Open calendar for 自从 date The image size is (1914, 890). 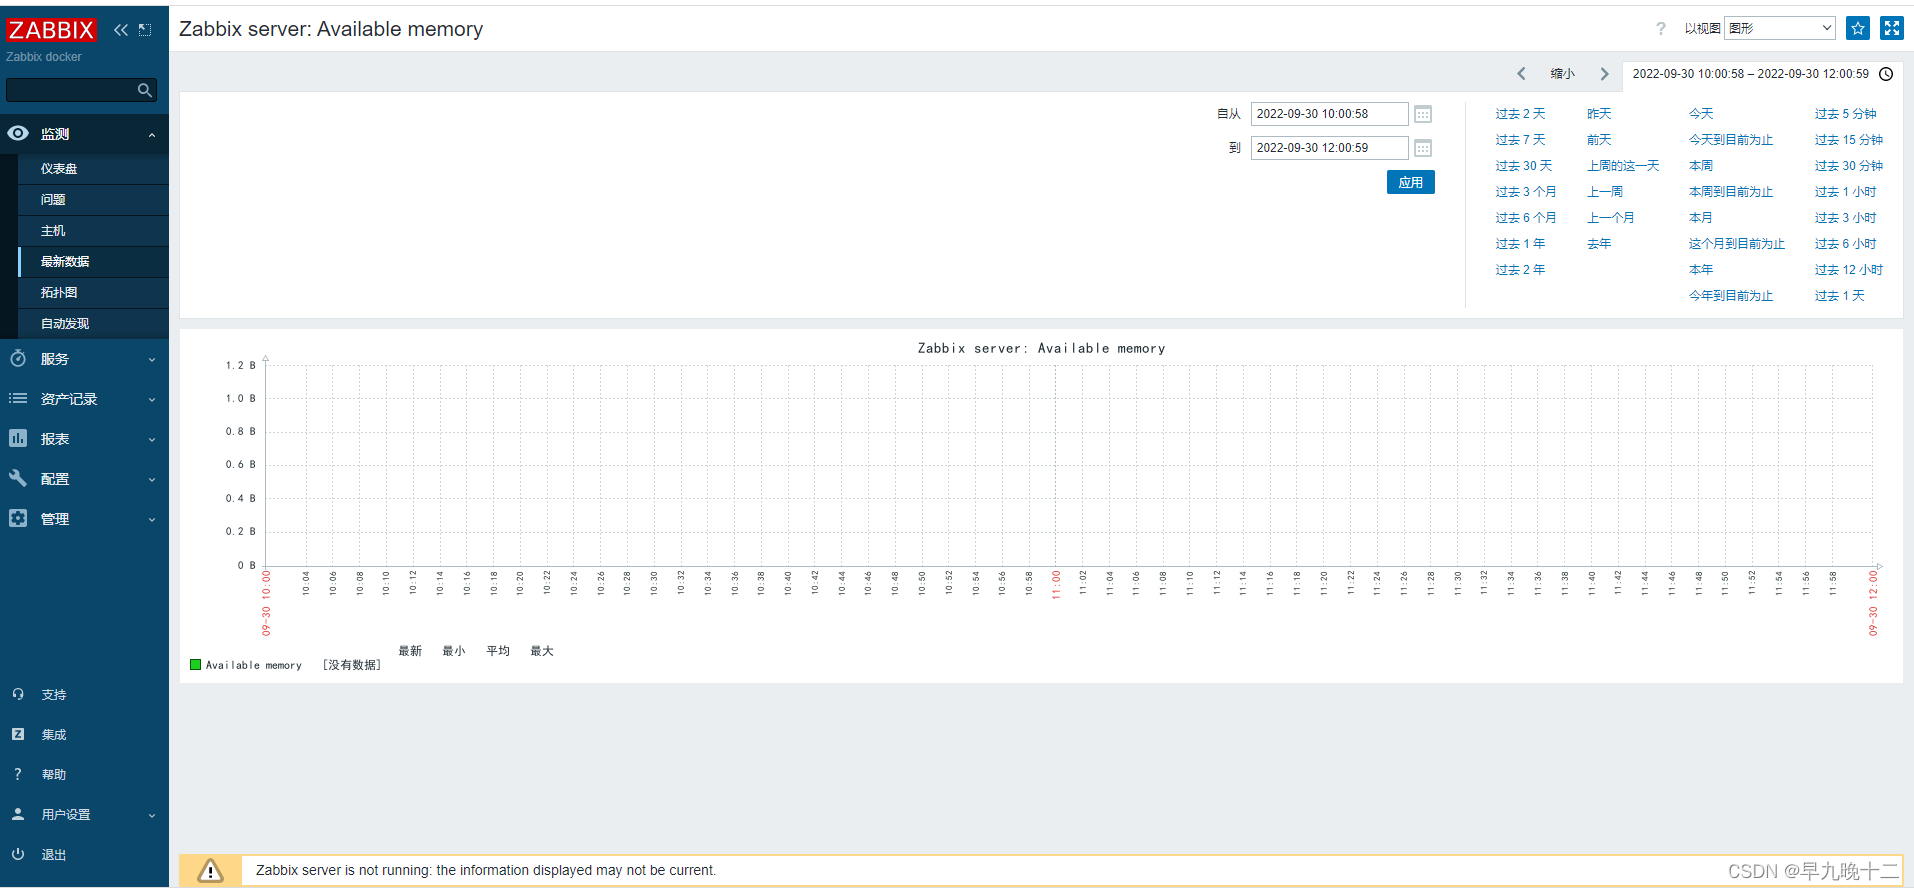pos(1423,114)
